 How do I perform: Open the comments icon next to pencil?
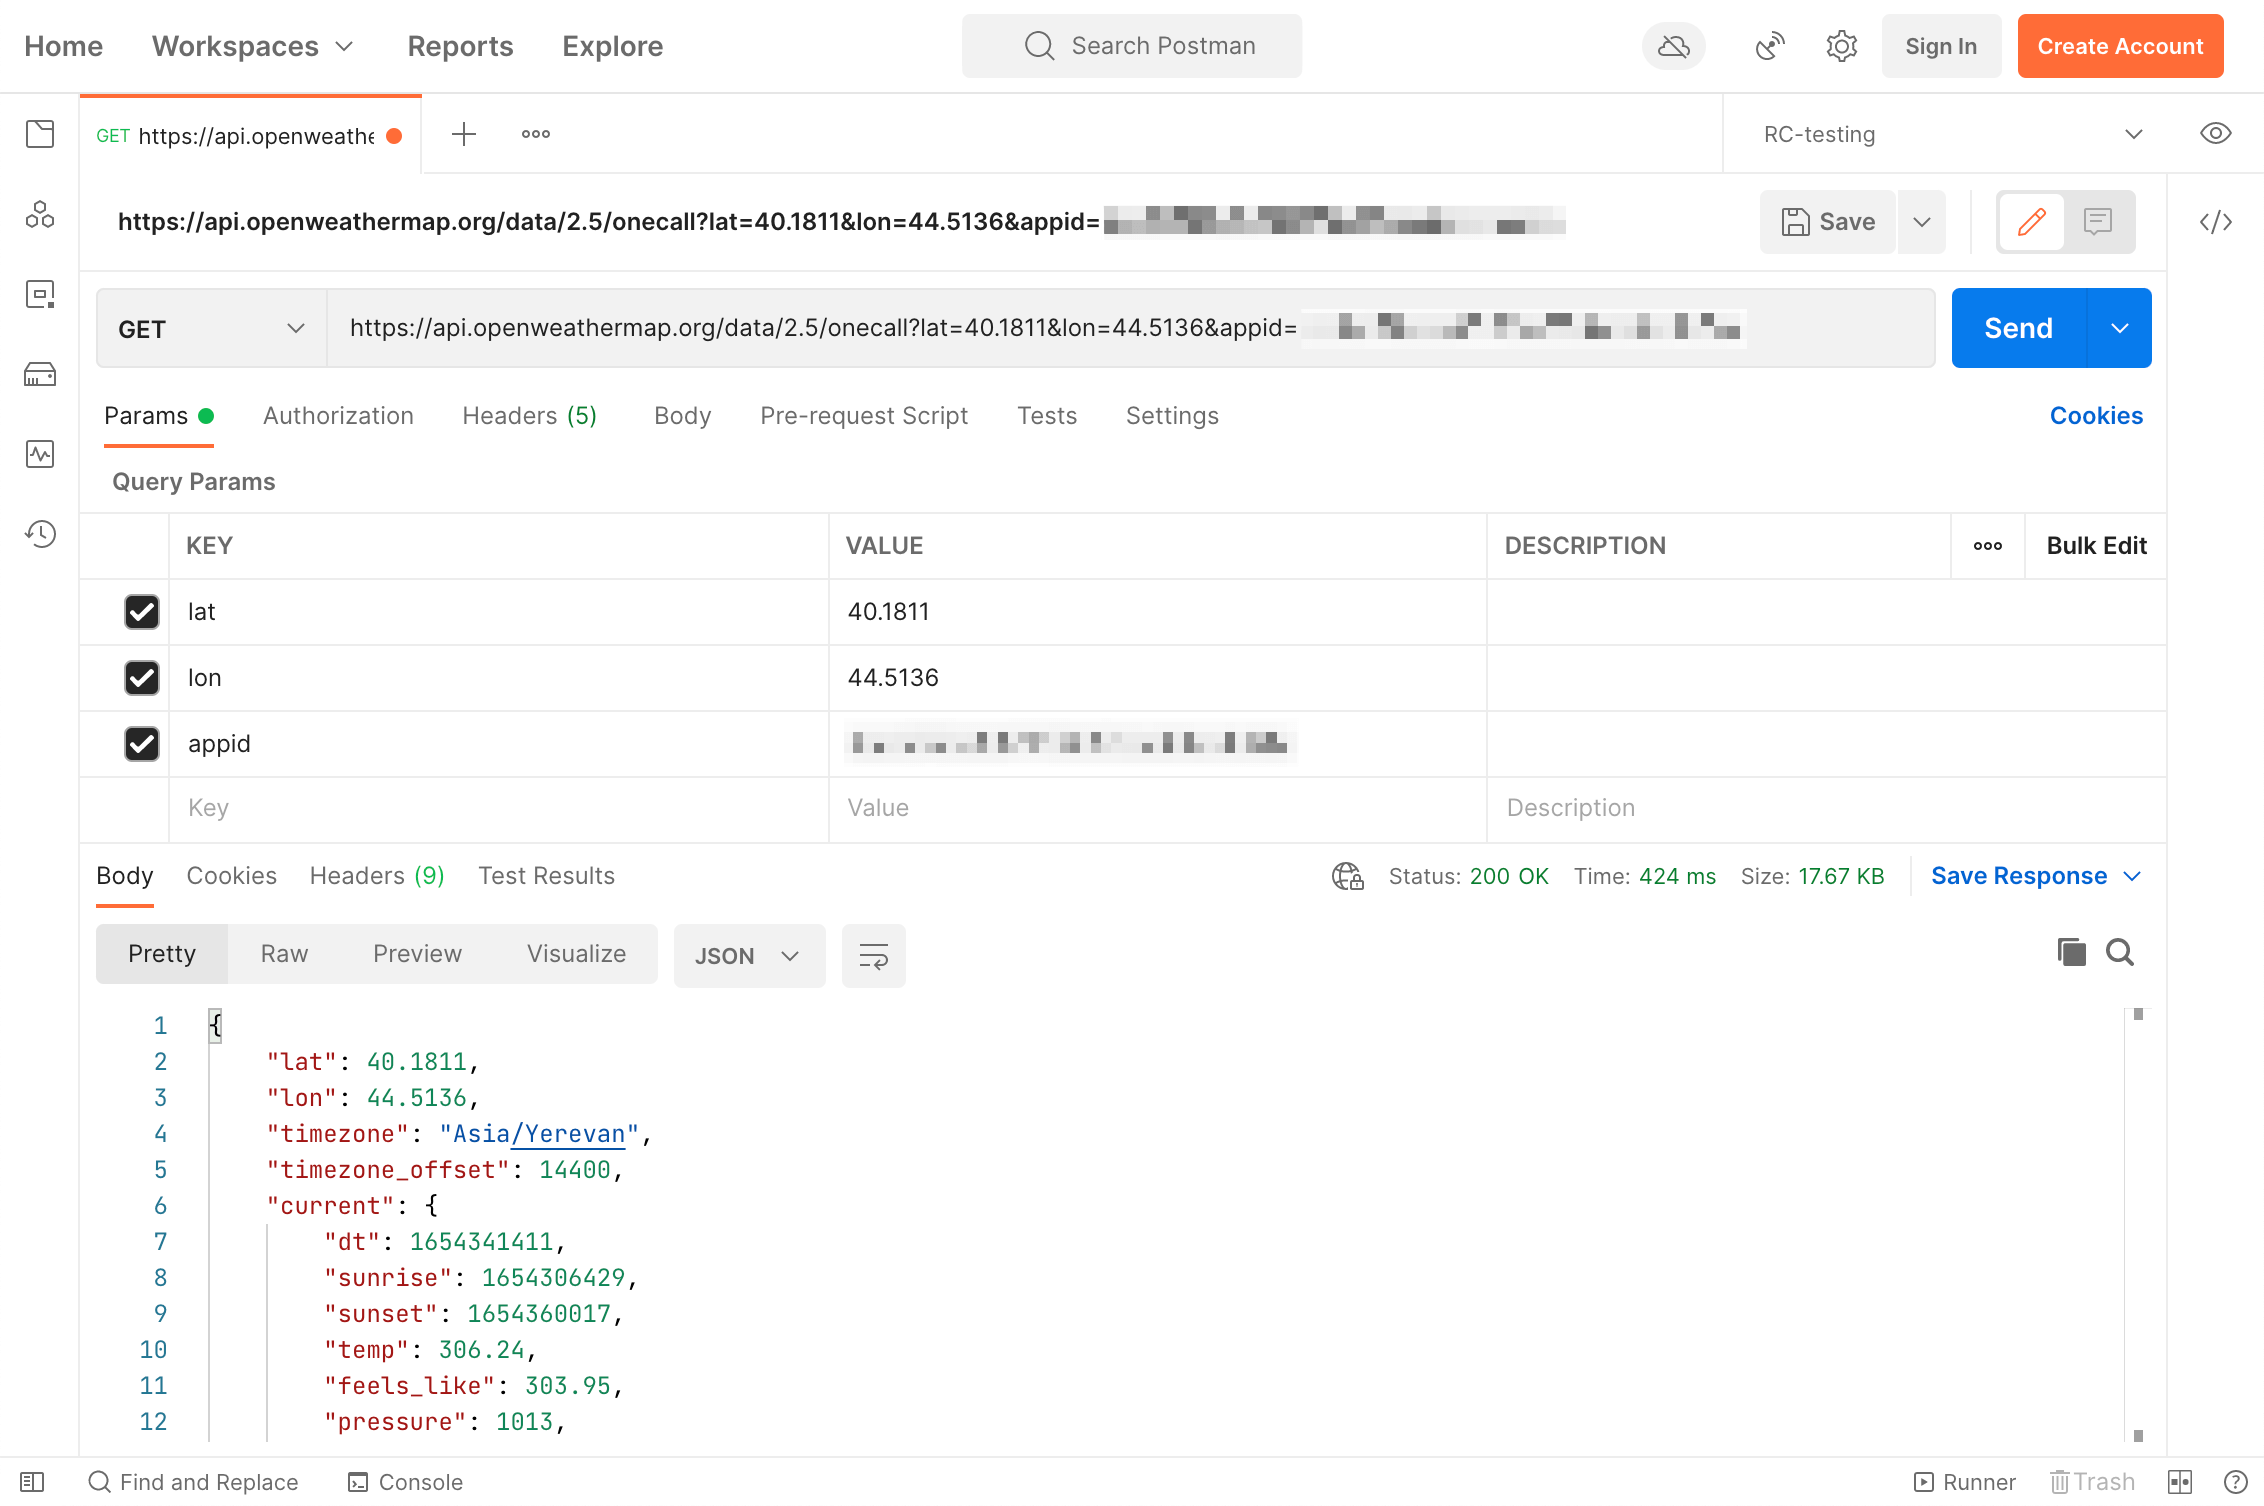(x=2098, y=221)
